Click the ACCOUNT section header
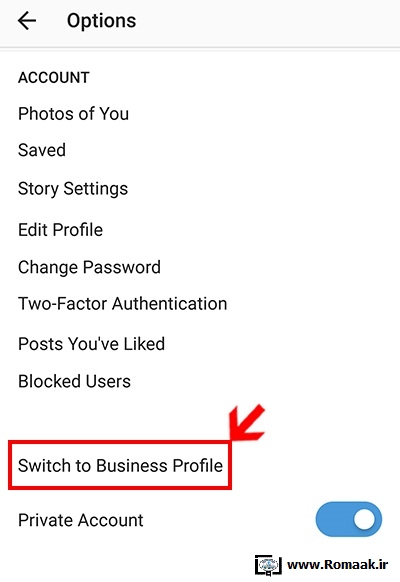 (54, 78)
